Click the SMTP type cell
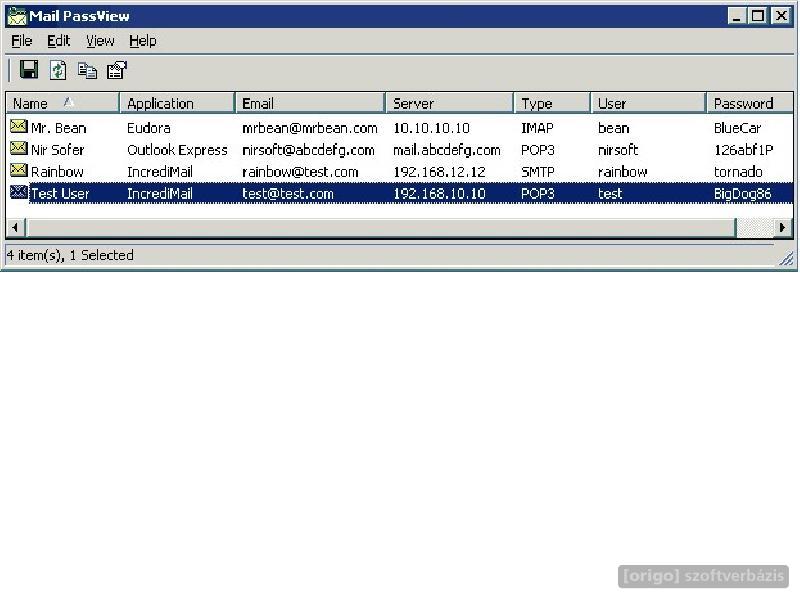The height and width of the screenshot is (600, 800). (x=538, y=172)
